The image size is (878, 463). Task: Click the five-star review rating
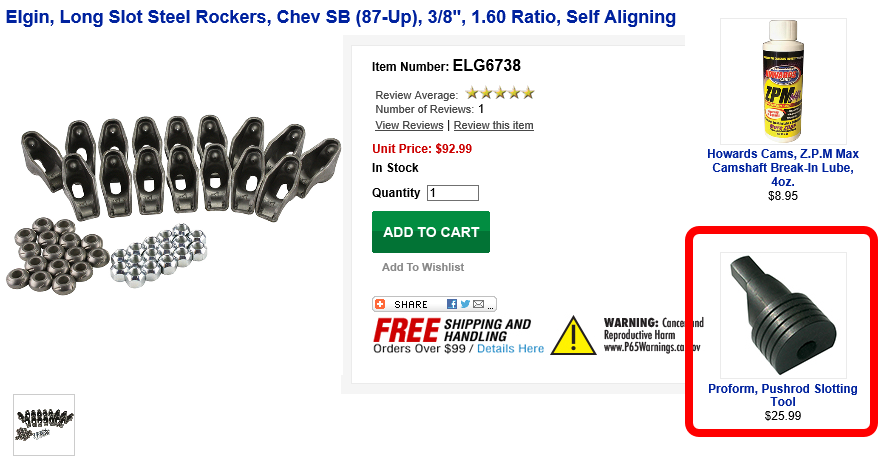(500, 93)
